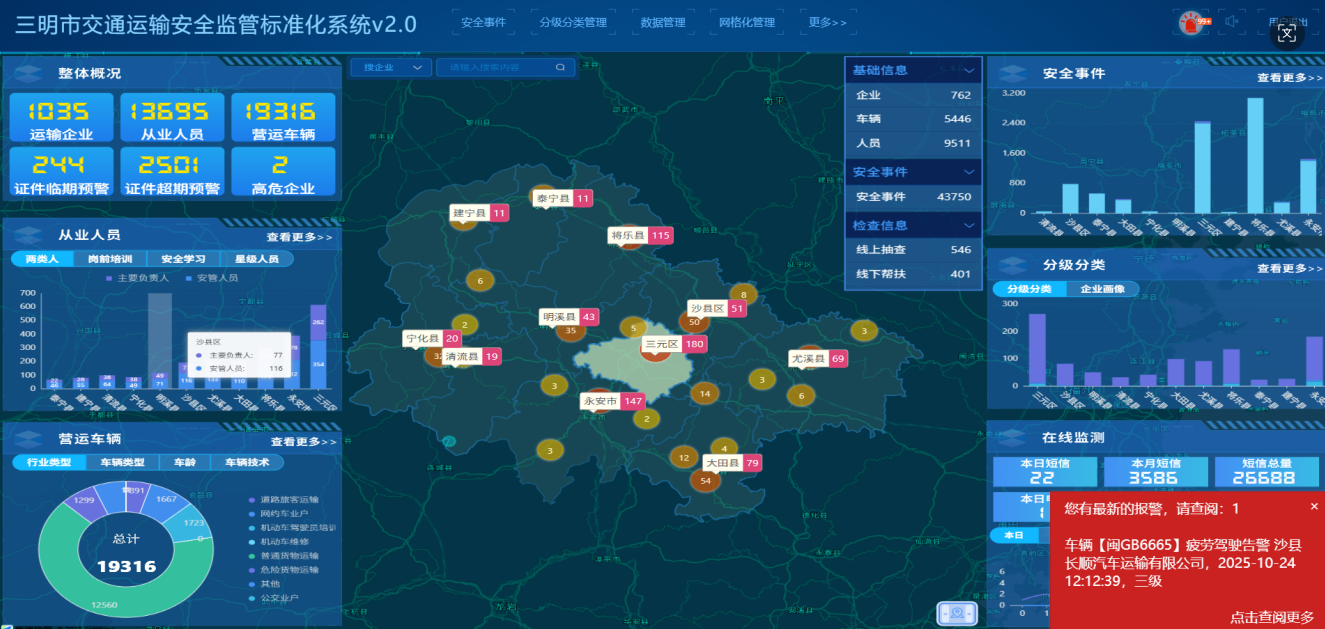Click the 永安市 map marker label
This screenshot has height=629, width=1325.
(601, 401)
